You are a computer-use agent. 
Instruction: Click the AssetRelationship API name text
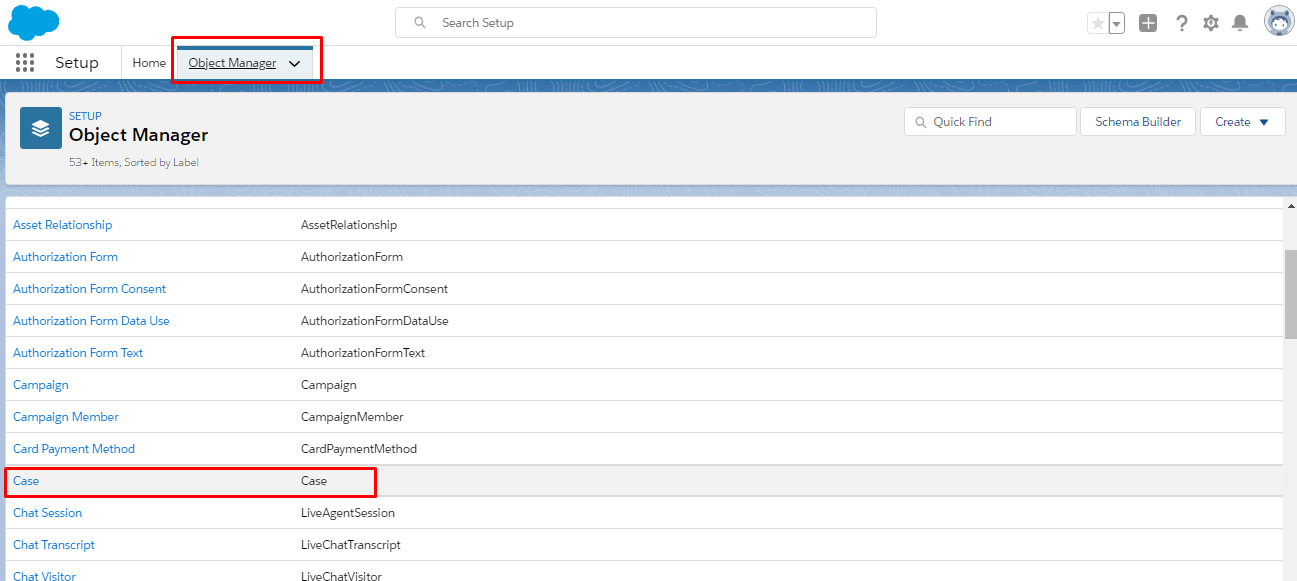click(349, 225)
